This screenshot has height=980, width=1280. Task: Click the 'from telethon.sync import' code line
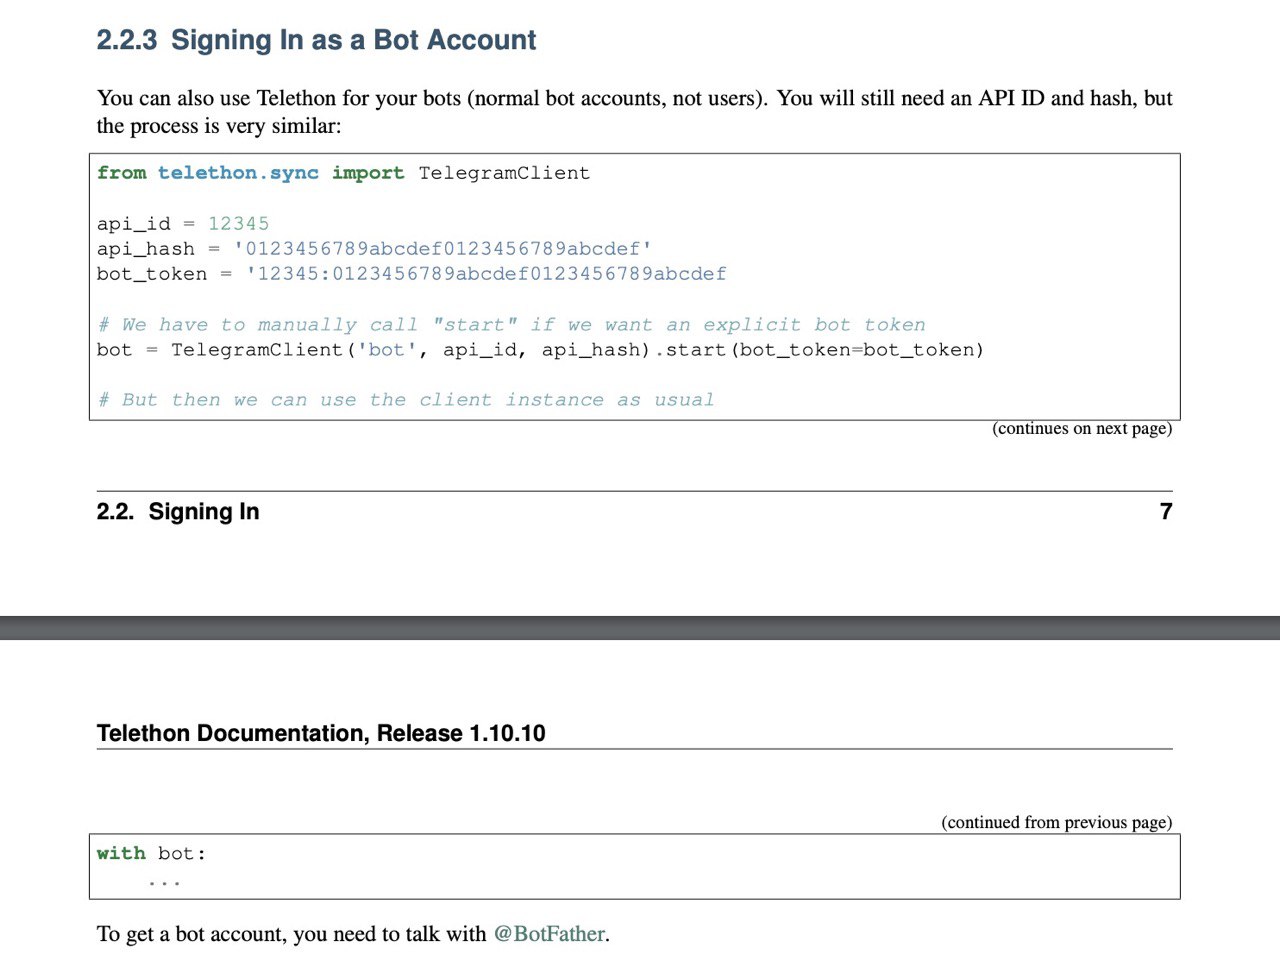[343, 173]
